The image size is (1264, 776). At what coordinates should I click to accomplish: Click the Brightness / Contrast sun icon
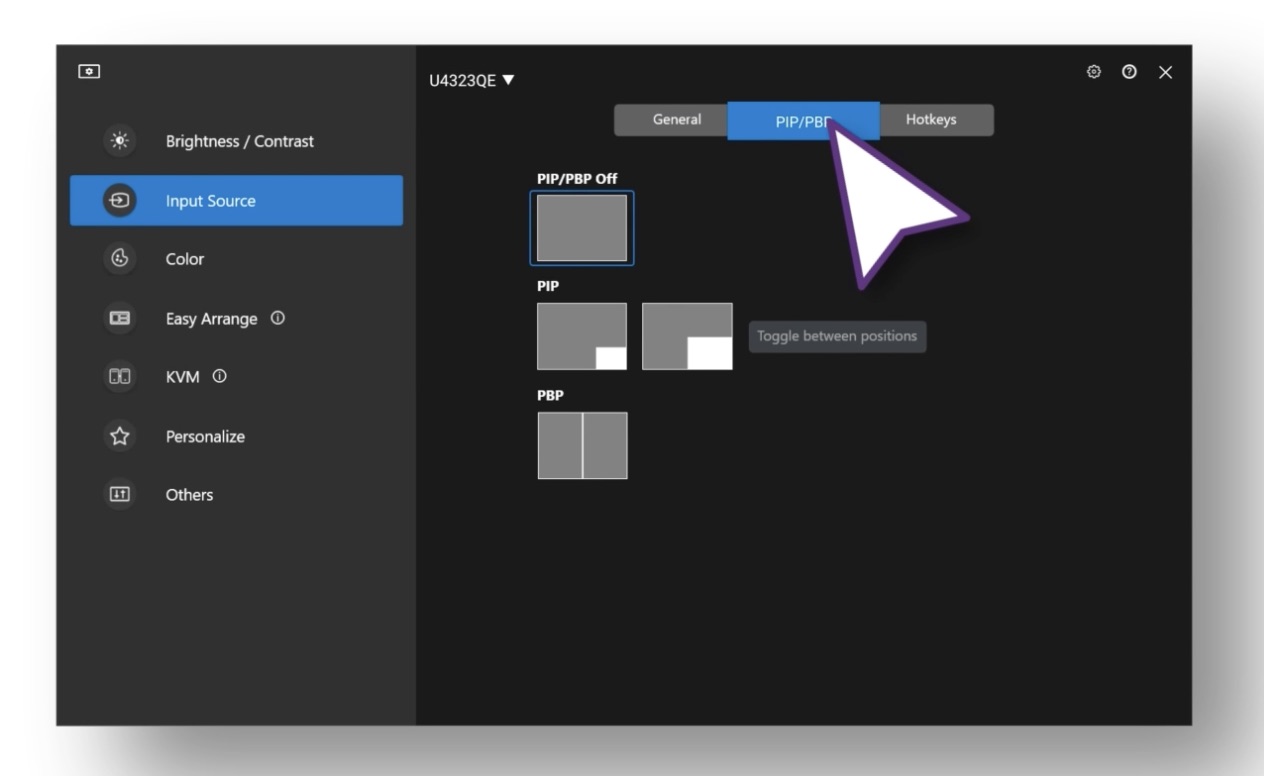pos(120,141)
